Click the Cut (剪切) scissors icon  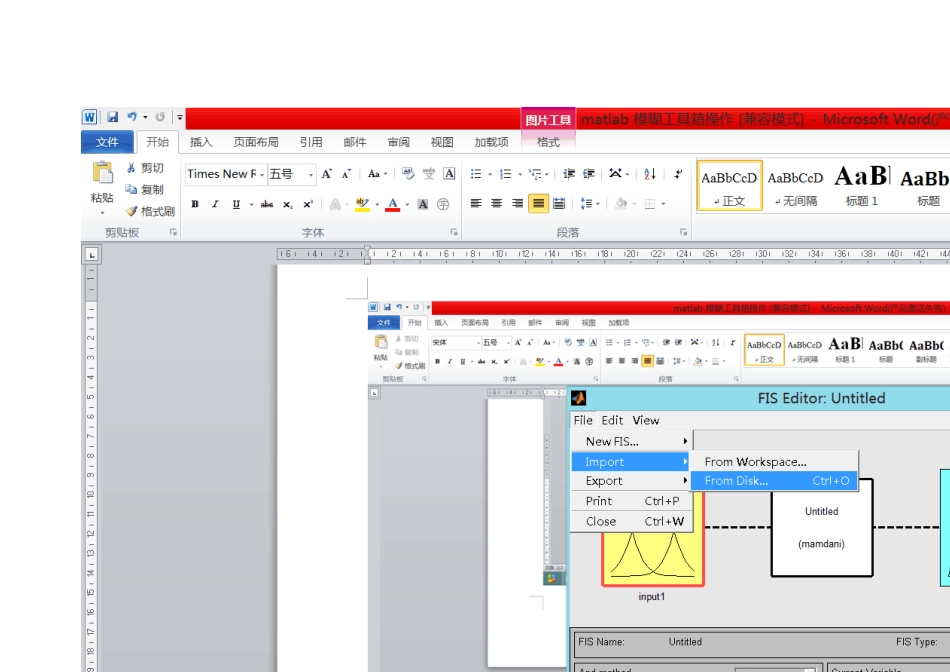pyautogui.click(x=132, y=168)
